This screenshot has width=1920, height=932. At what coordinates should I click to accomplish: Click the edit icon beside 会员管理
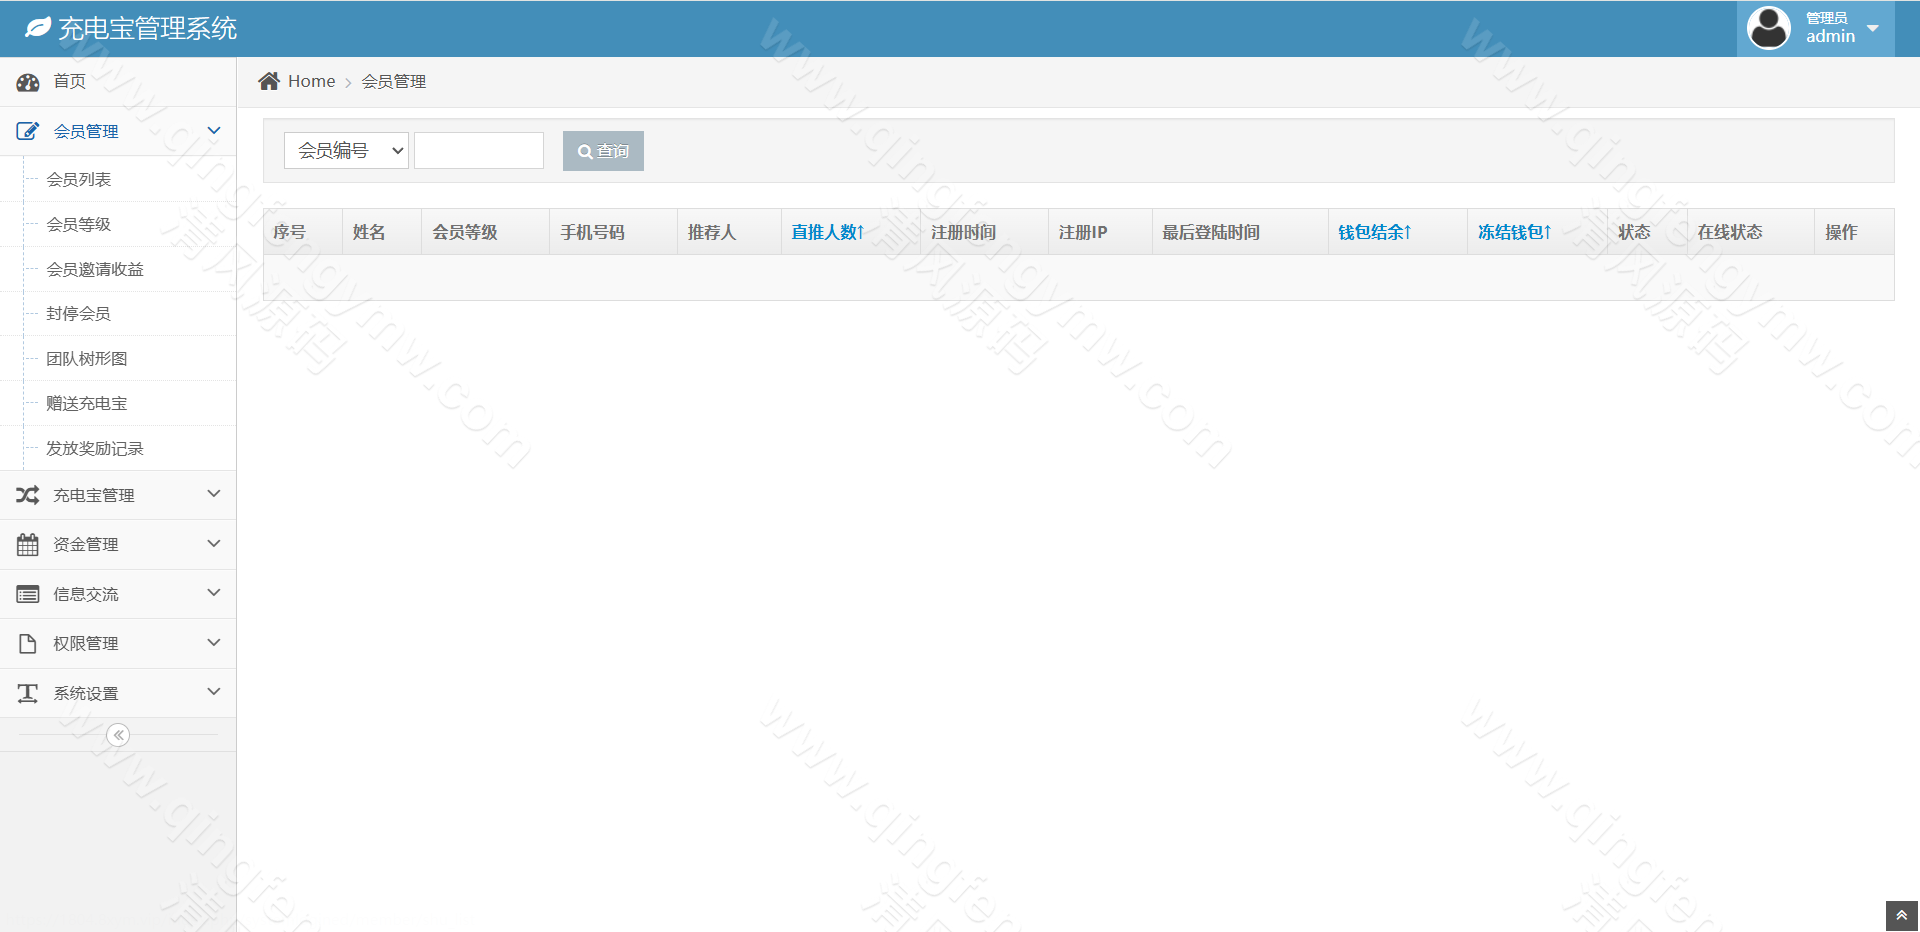tap(28, 131)
